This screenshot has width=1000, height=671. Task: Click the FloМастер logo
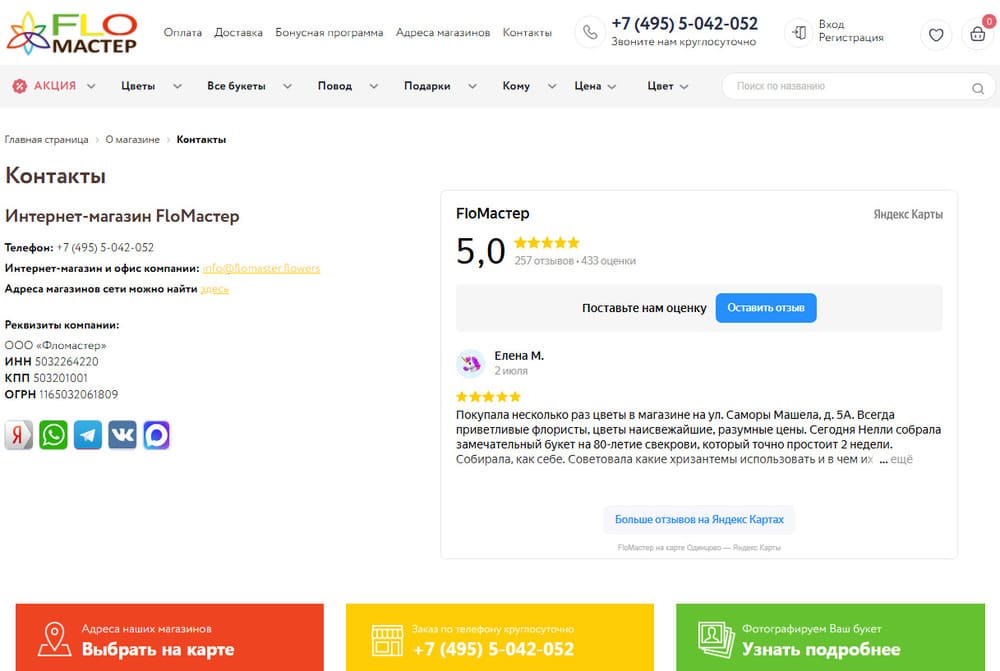[71, 33]
